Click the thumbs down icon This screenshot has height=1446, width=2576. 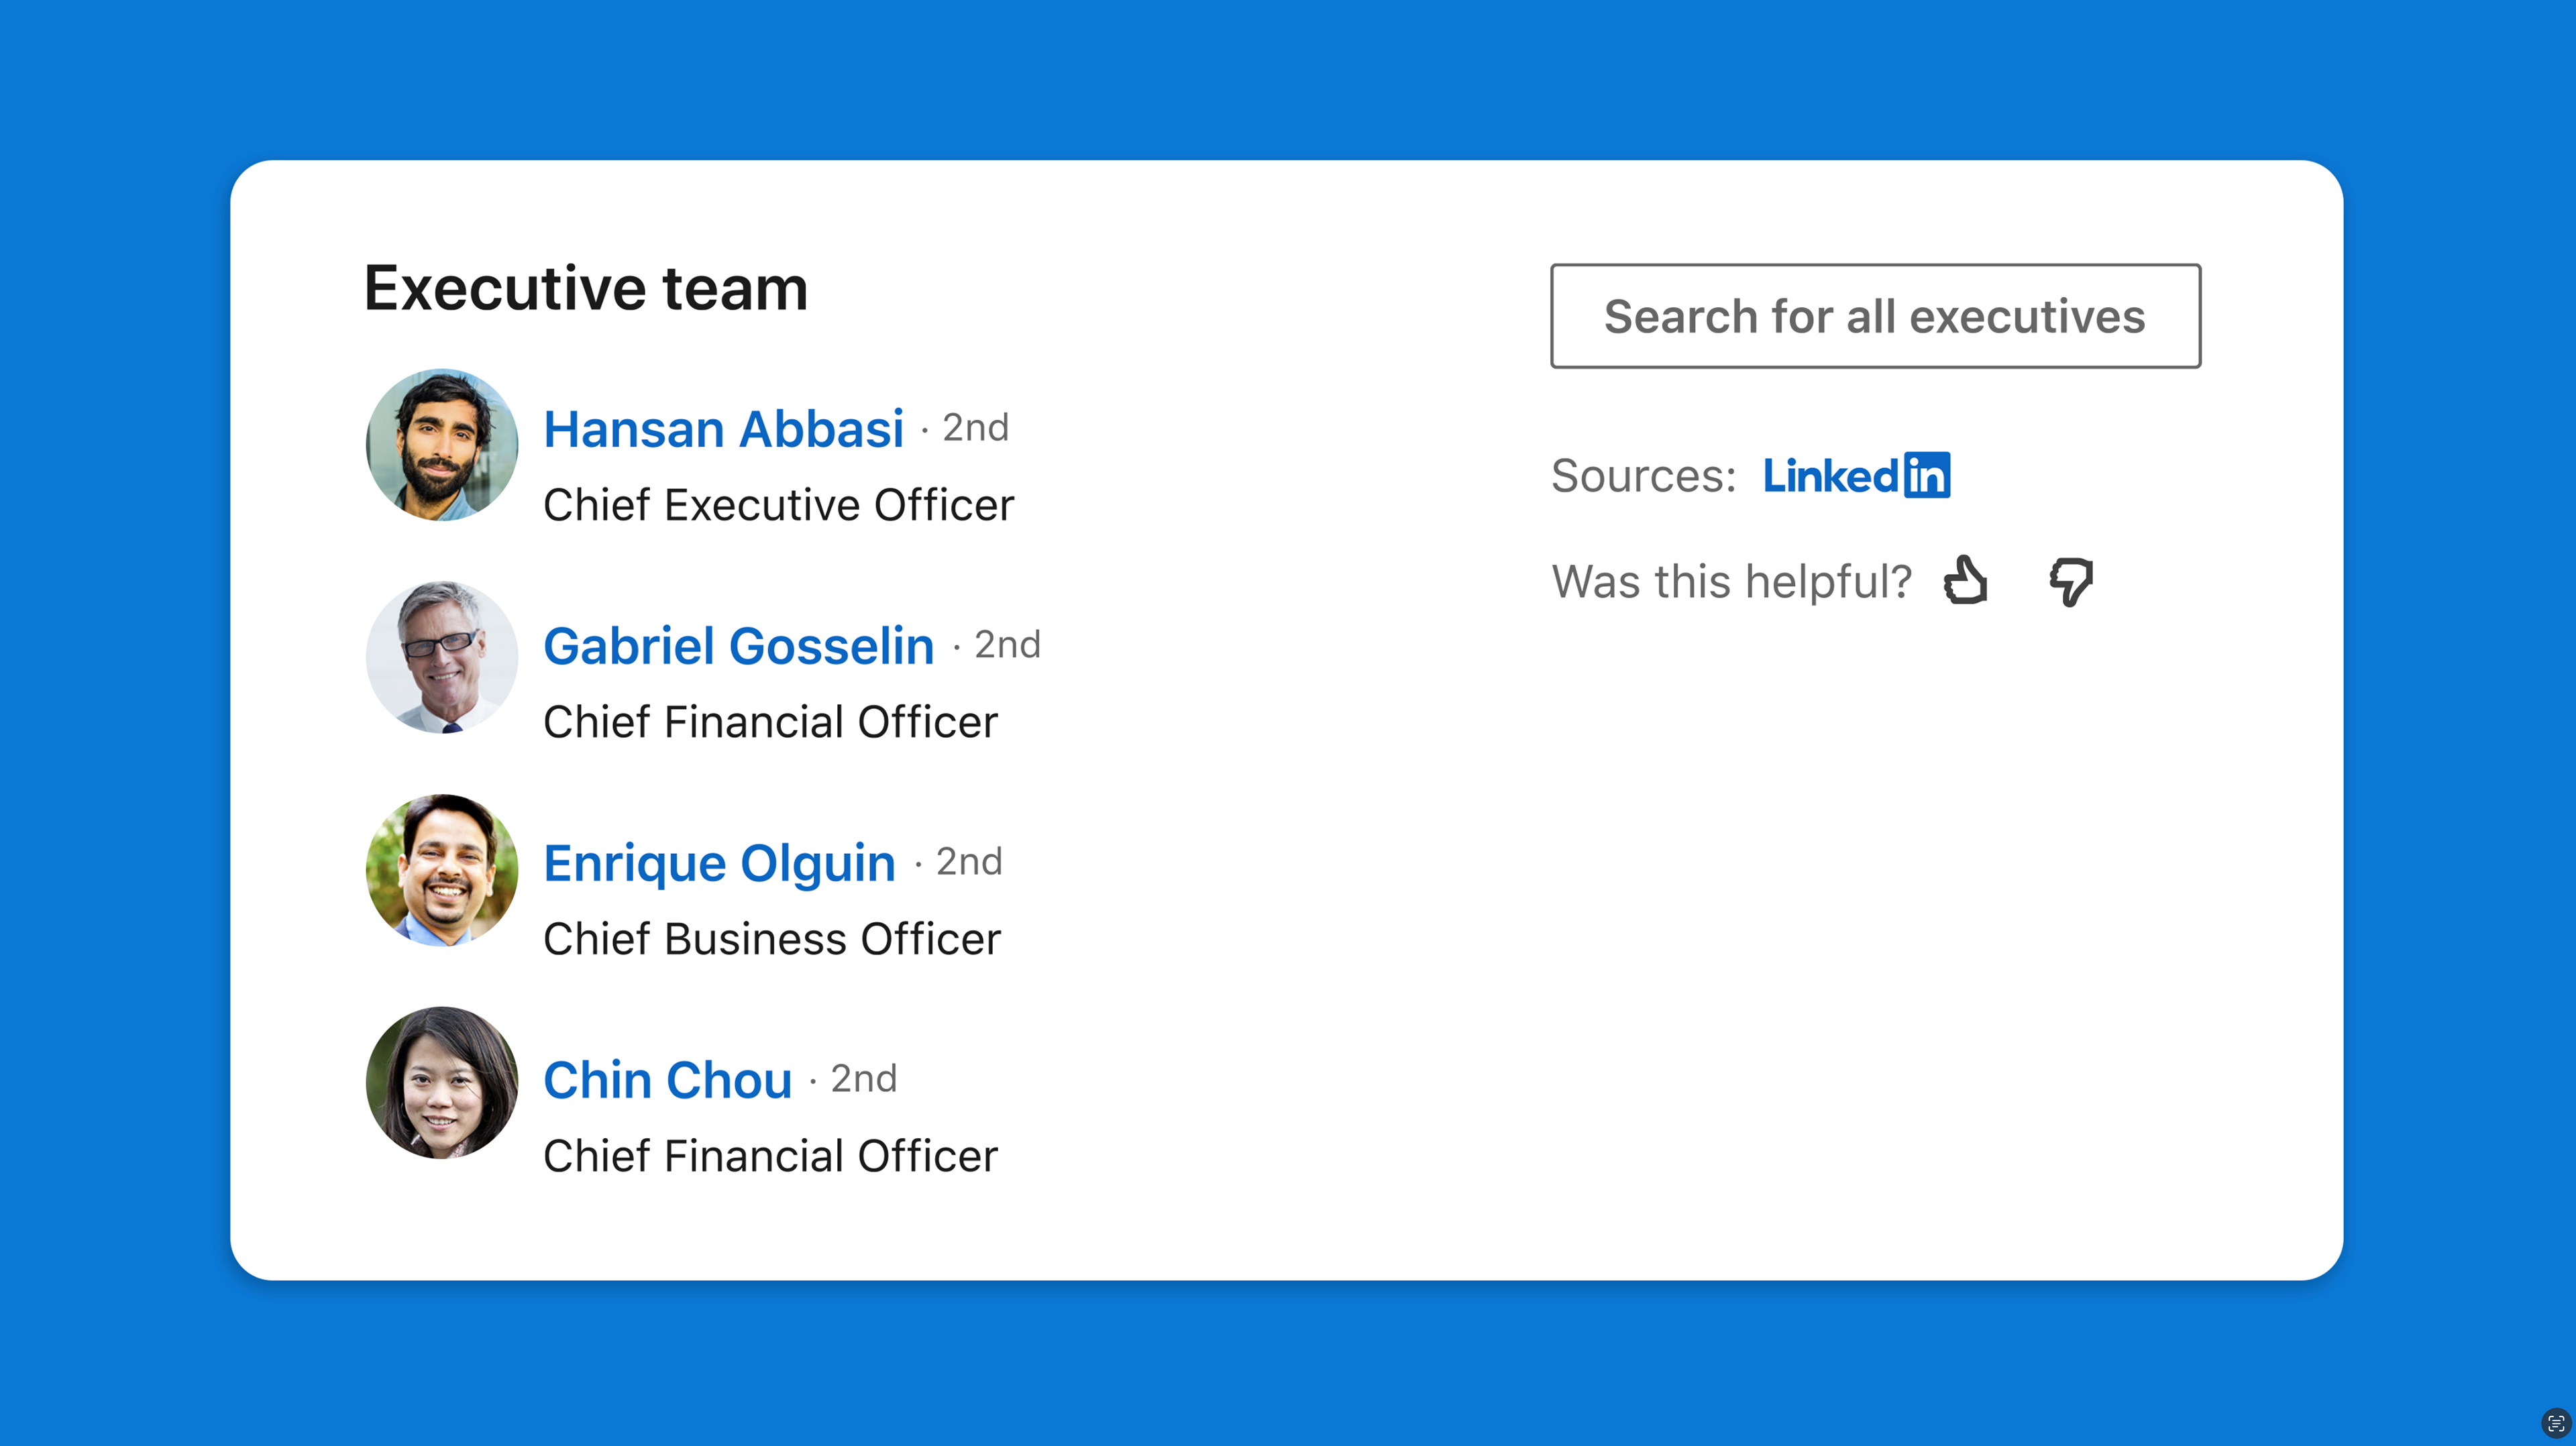(2070, 581)
